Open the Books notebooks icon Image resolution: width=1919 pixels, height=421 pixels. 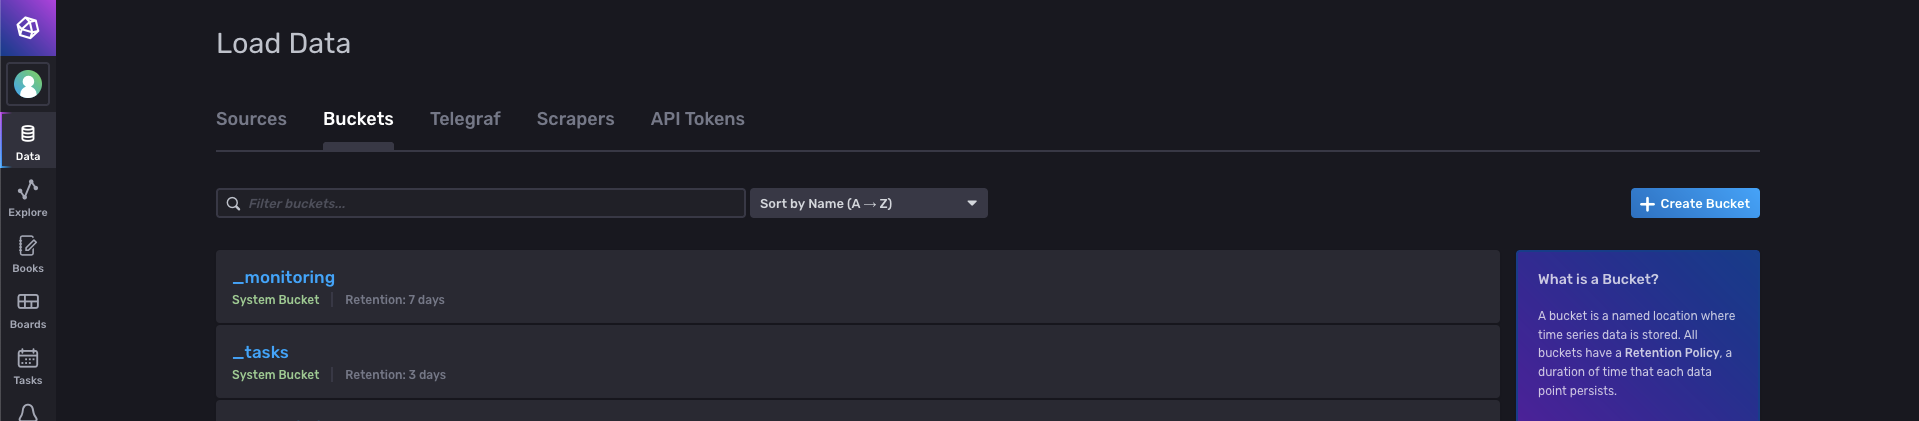pos(28,253)
